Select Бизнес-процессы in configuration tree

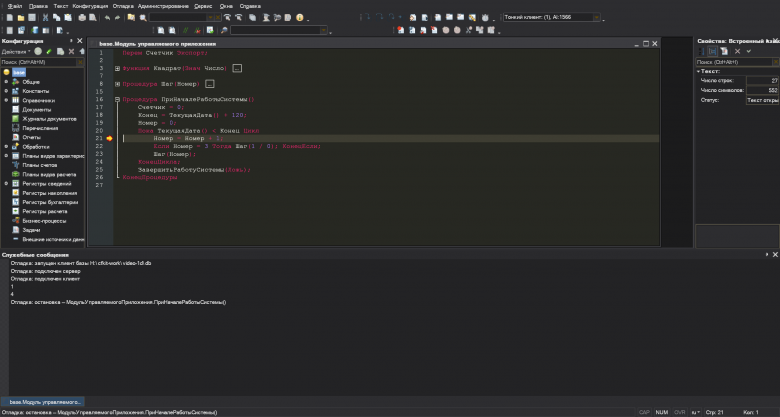coord(44,221)
